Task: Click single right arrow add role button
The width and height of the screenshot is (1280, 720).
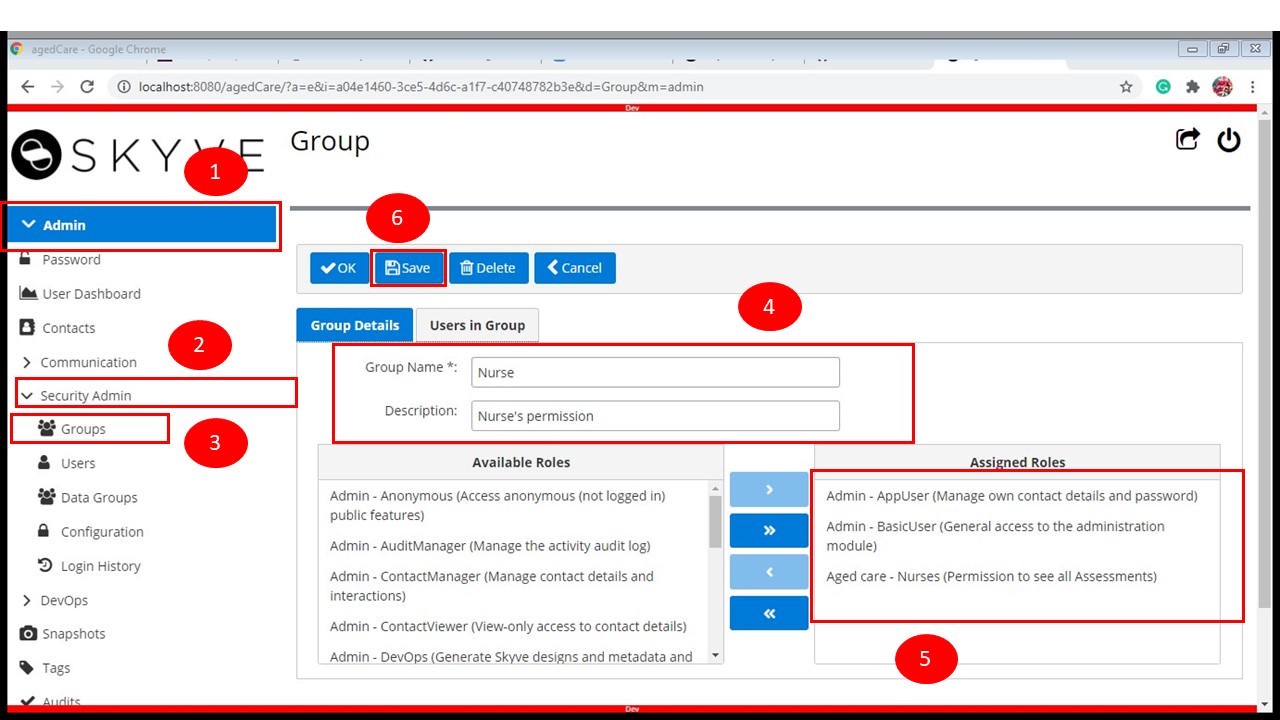Action: click(x=769, y=489)
